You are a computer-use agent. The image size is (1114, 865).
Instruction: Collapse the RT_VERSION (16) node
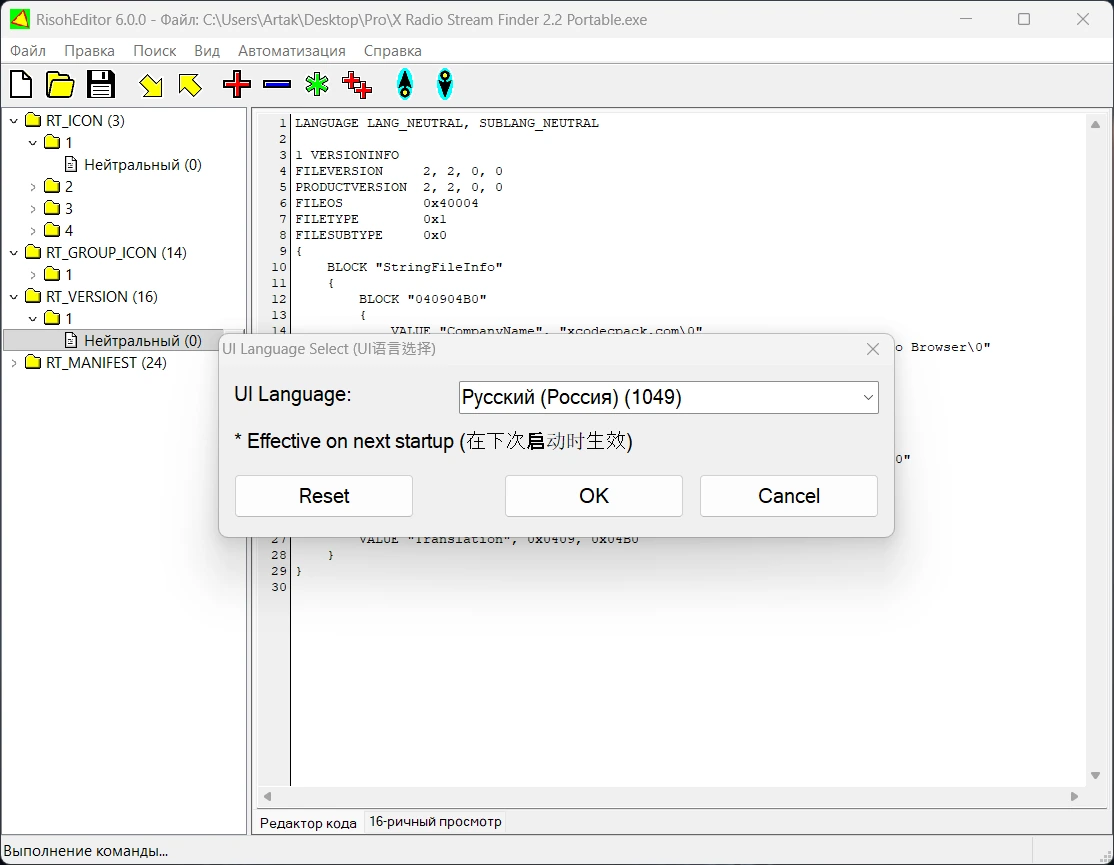pos(13,297)
